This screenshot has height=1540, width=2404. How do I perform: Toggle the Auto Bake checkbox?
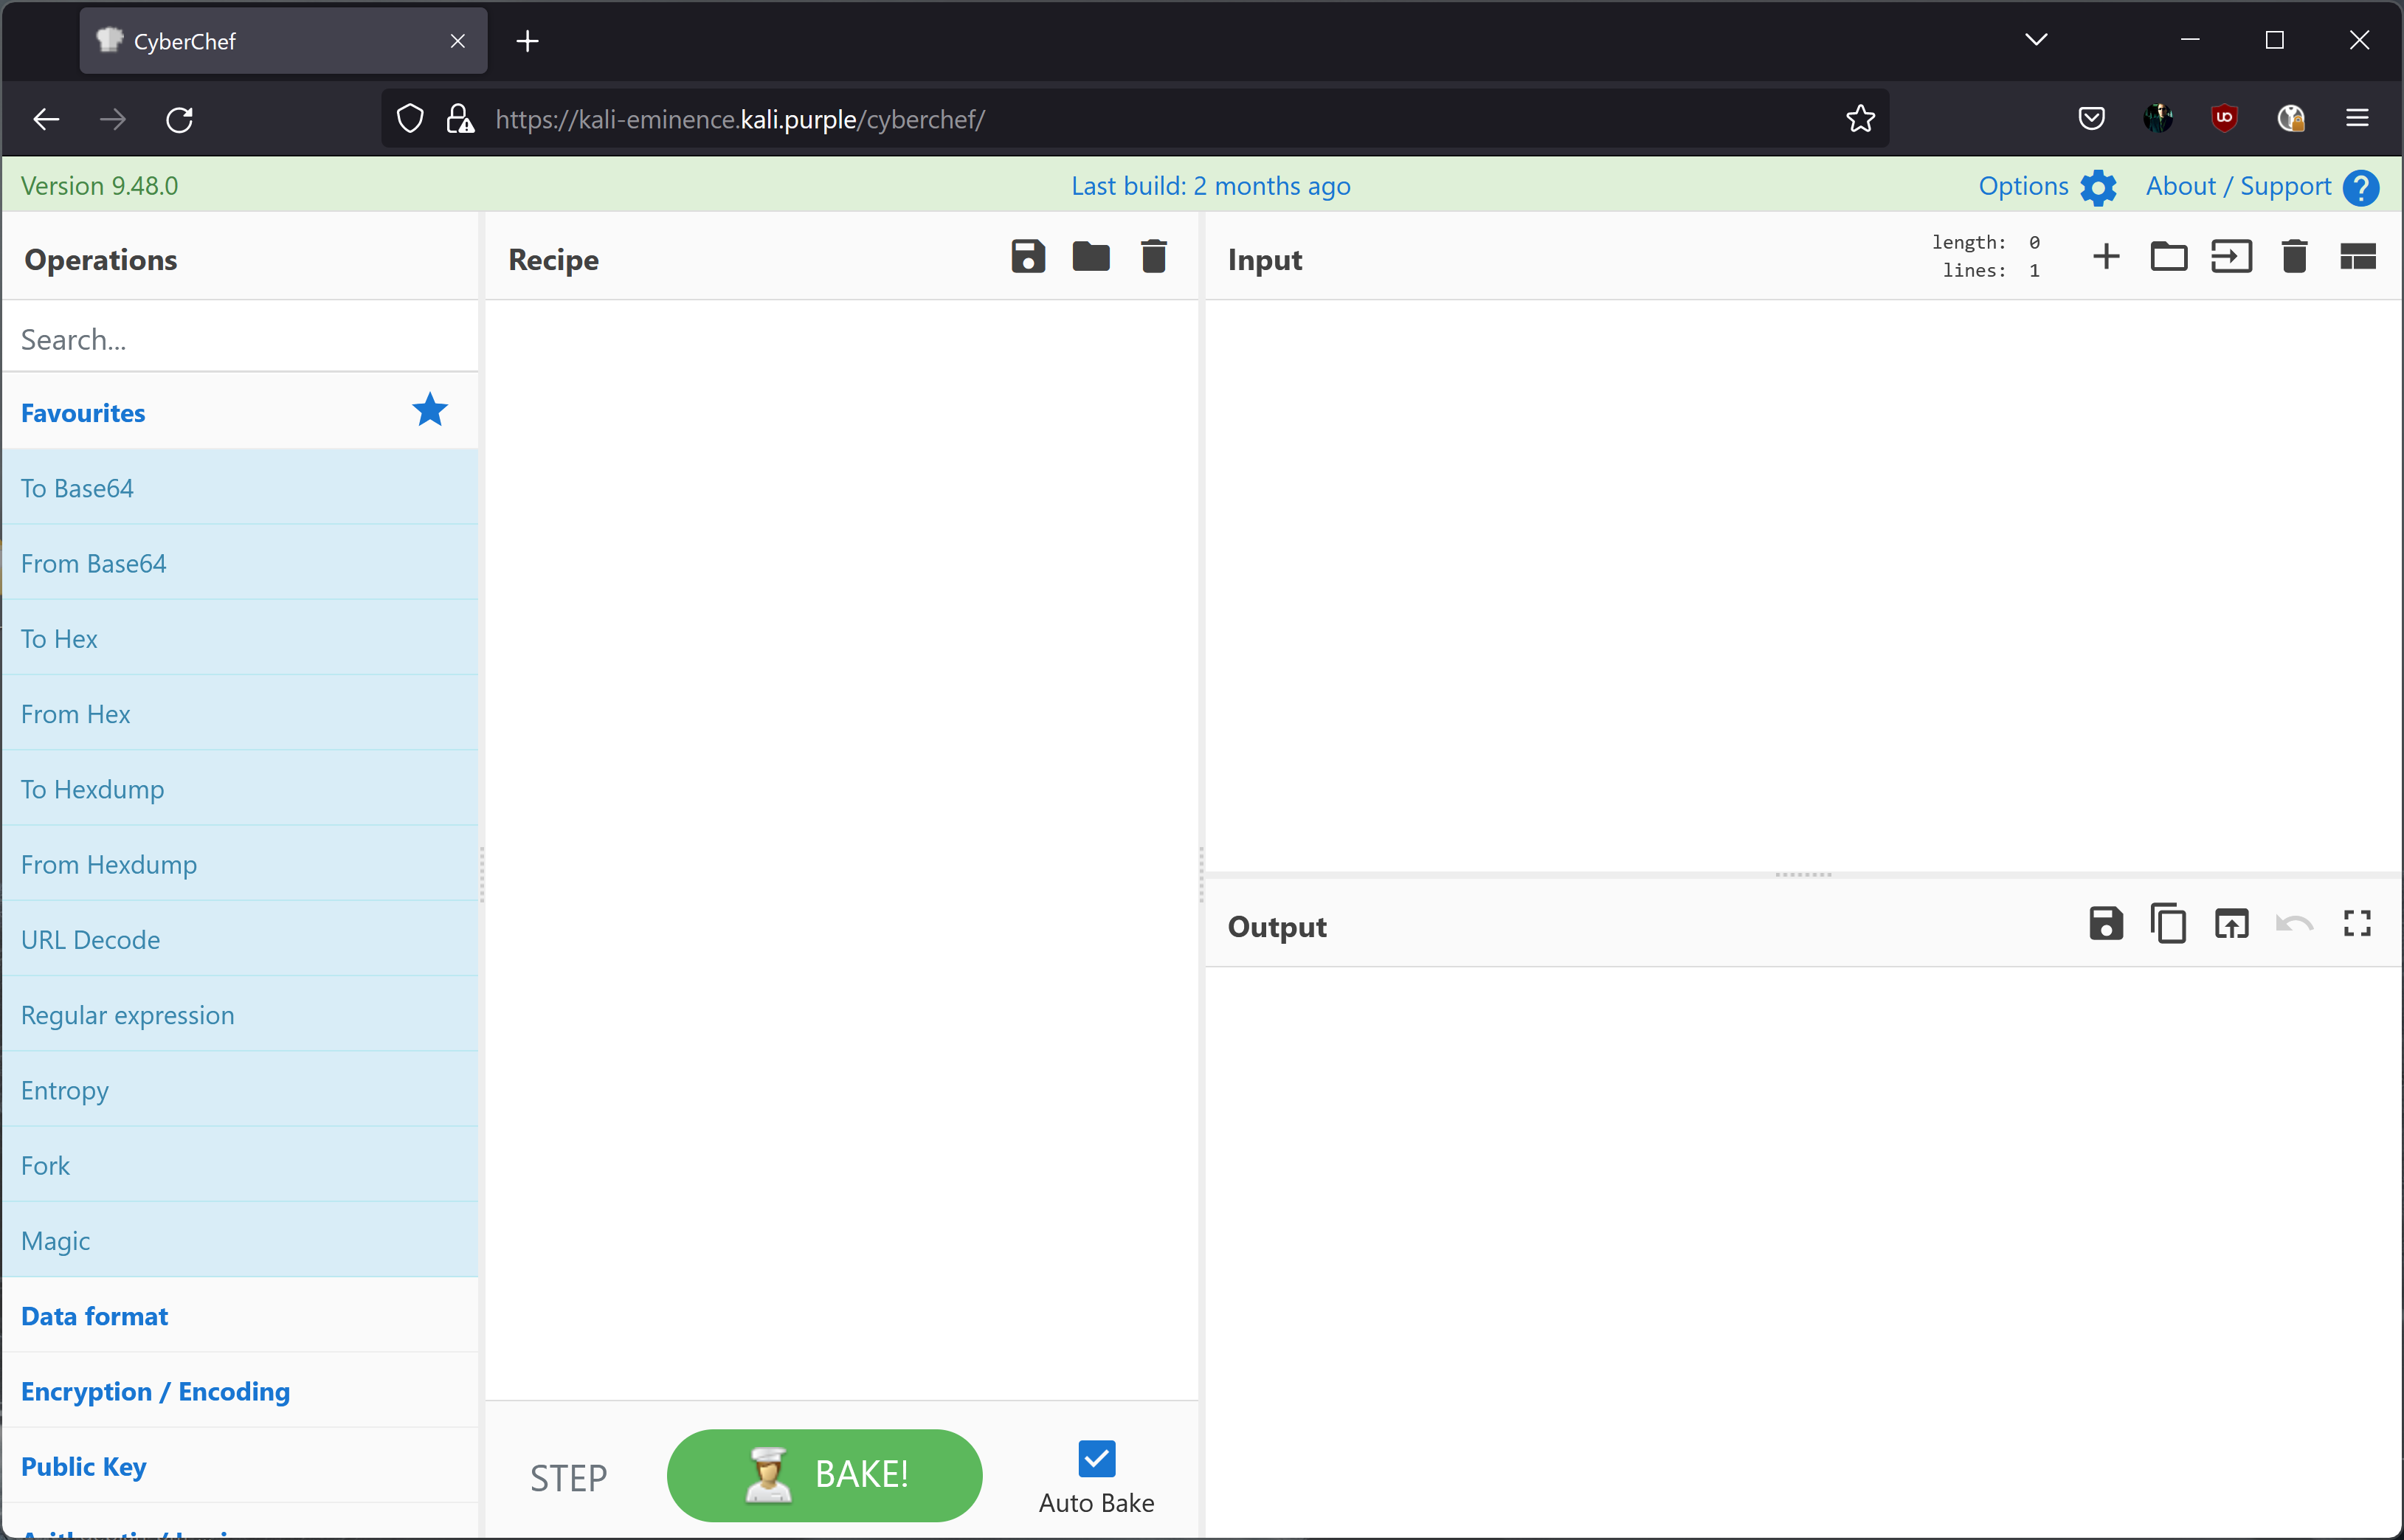pos(1095,1457)
